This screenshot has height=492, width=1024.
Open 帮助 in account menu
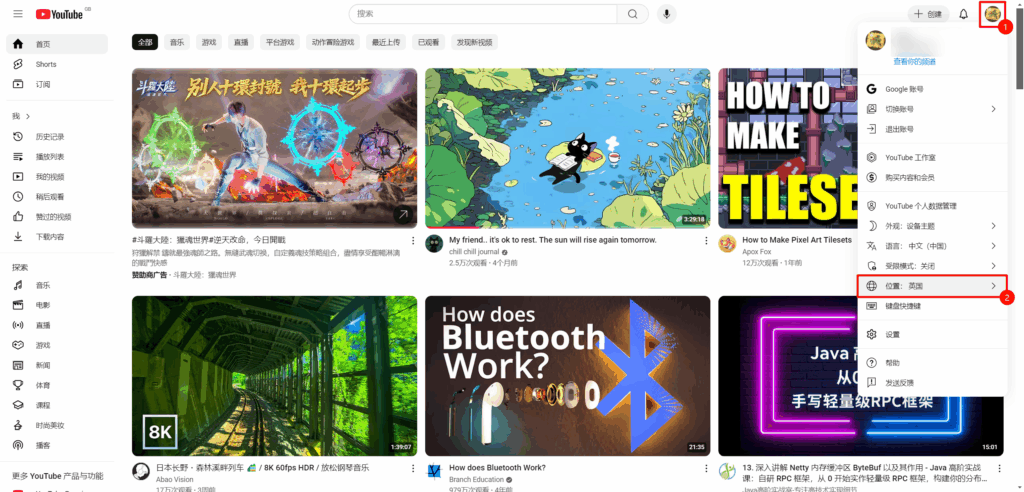coord(933,363)
